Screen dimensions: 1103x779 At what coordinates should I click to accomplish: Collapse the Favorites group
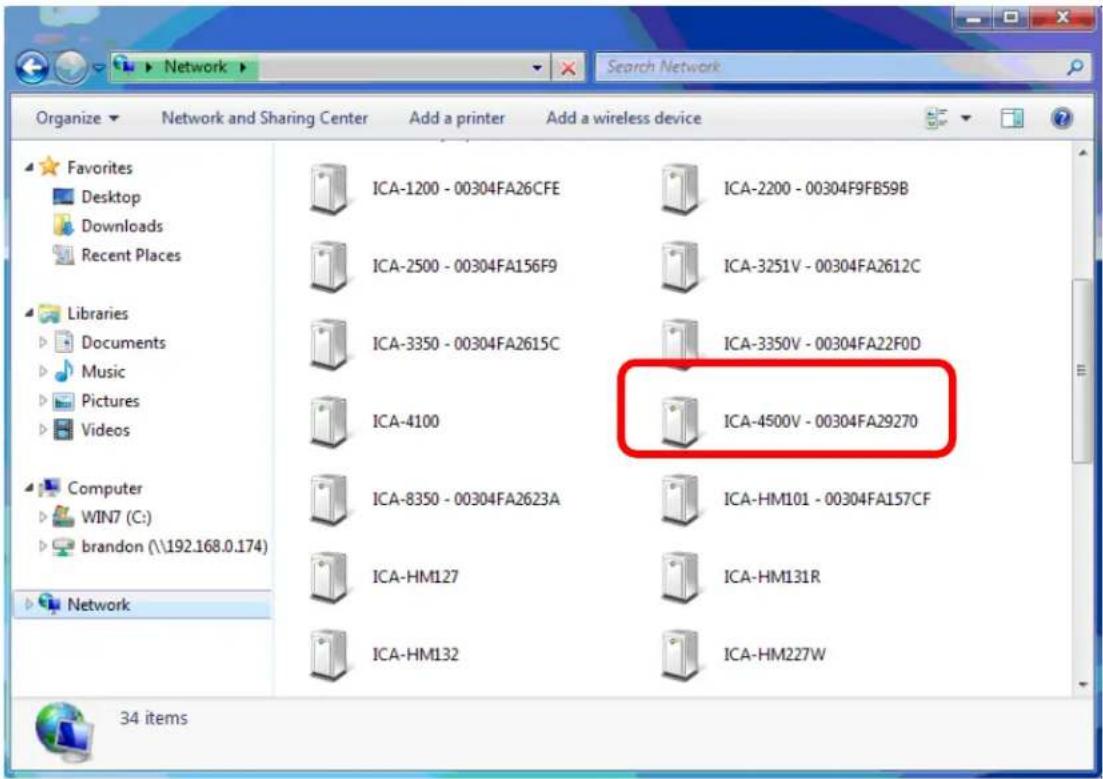pos(30,167)
